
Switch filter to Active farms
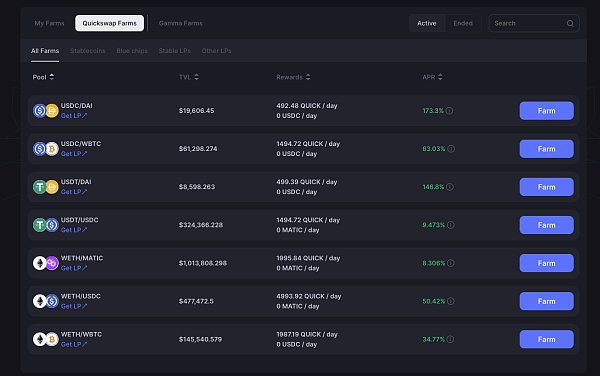[x=427, y=23]
